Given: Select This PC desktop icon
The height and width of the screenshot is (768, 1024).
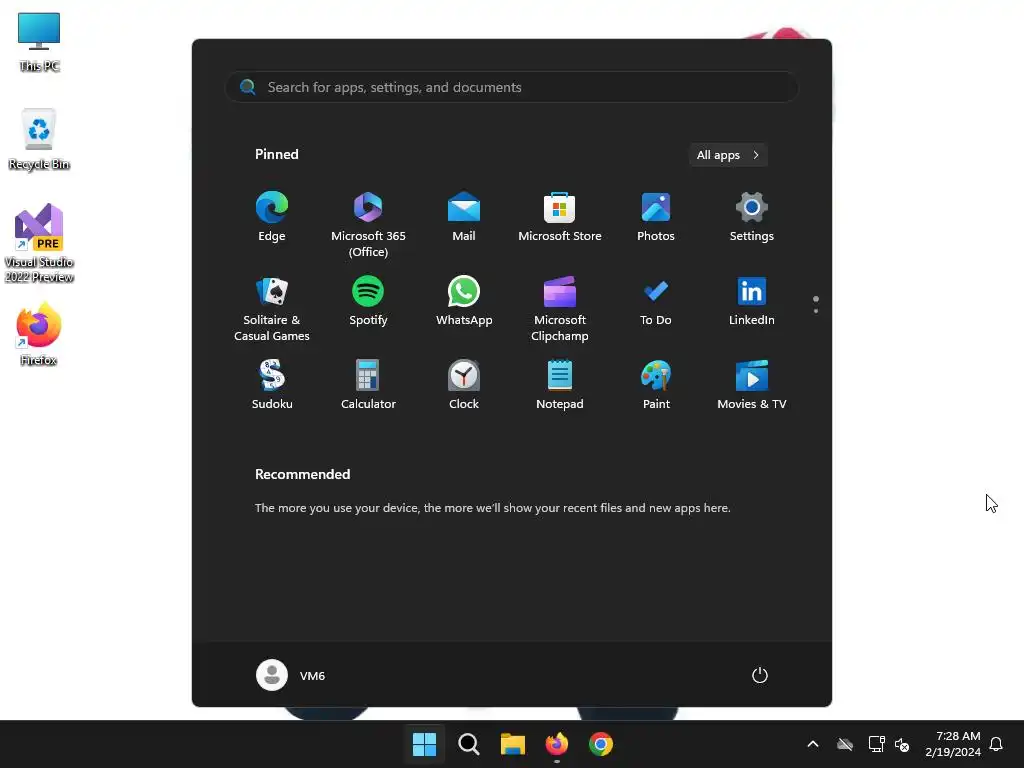Looking at the screenshot, I should point(39,42).
